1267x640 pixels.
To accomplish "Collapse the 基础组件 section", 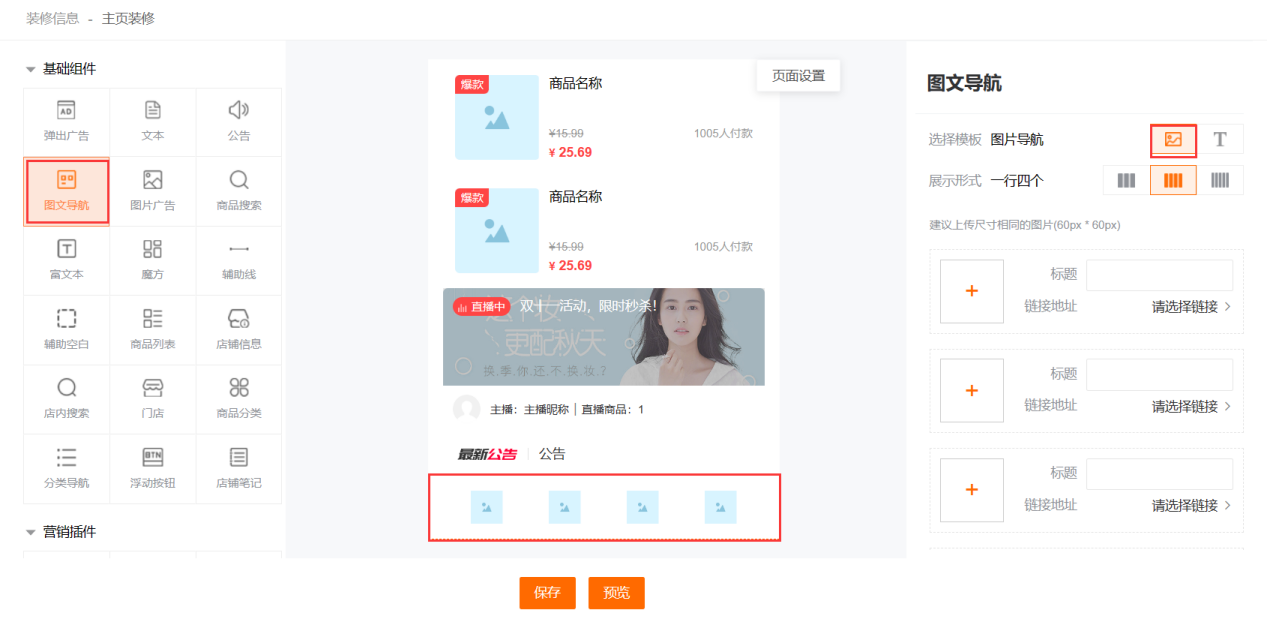I will point(31,69).
